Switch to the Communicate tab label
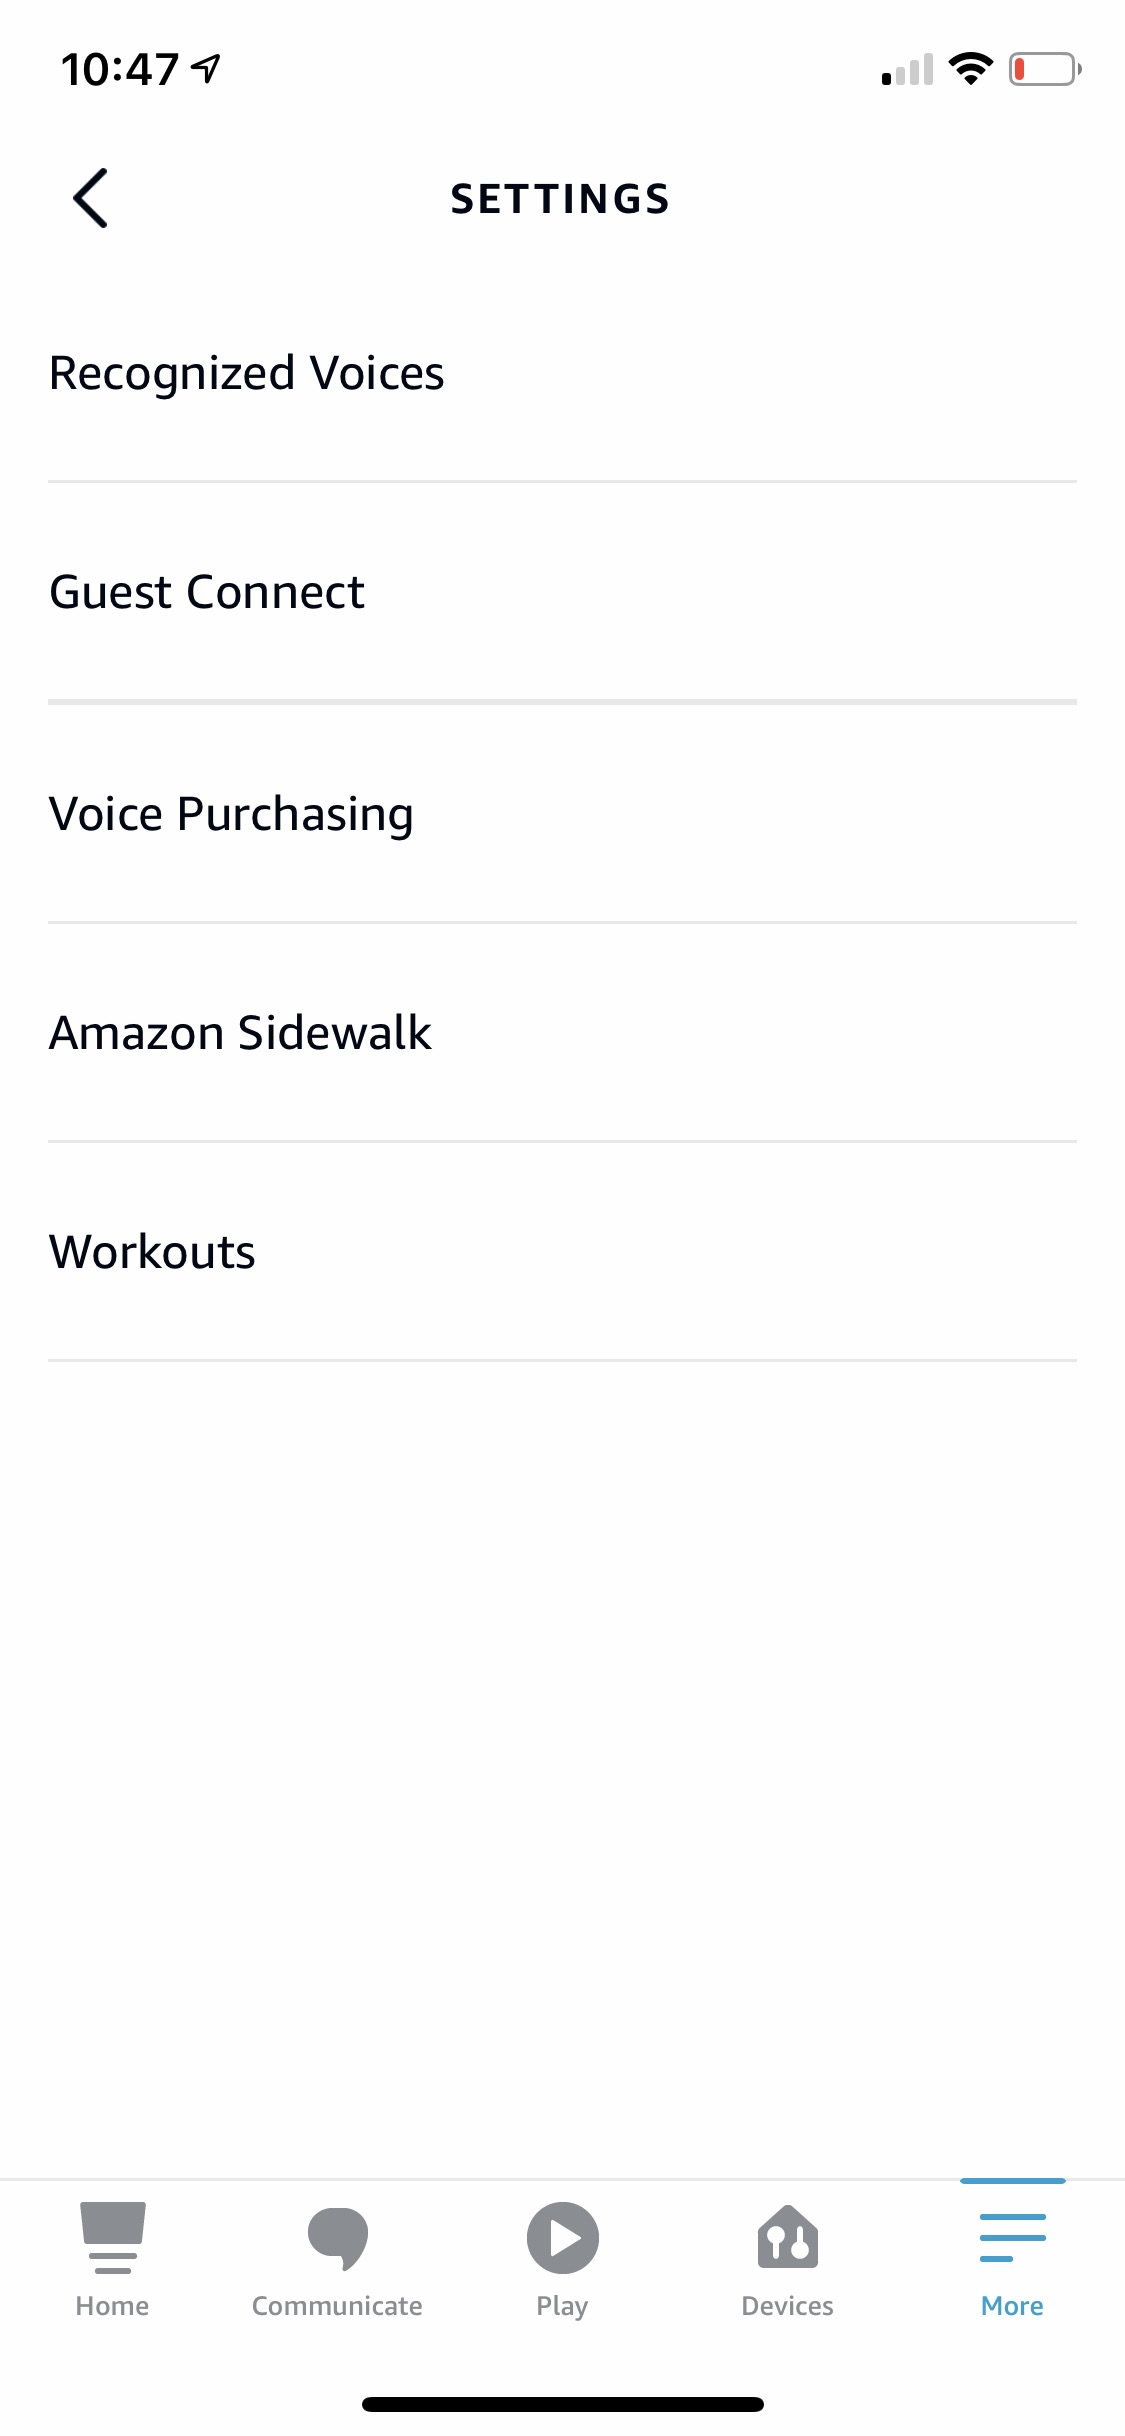This screenshot has width=1125, height=2436. pos(337,2306)
